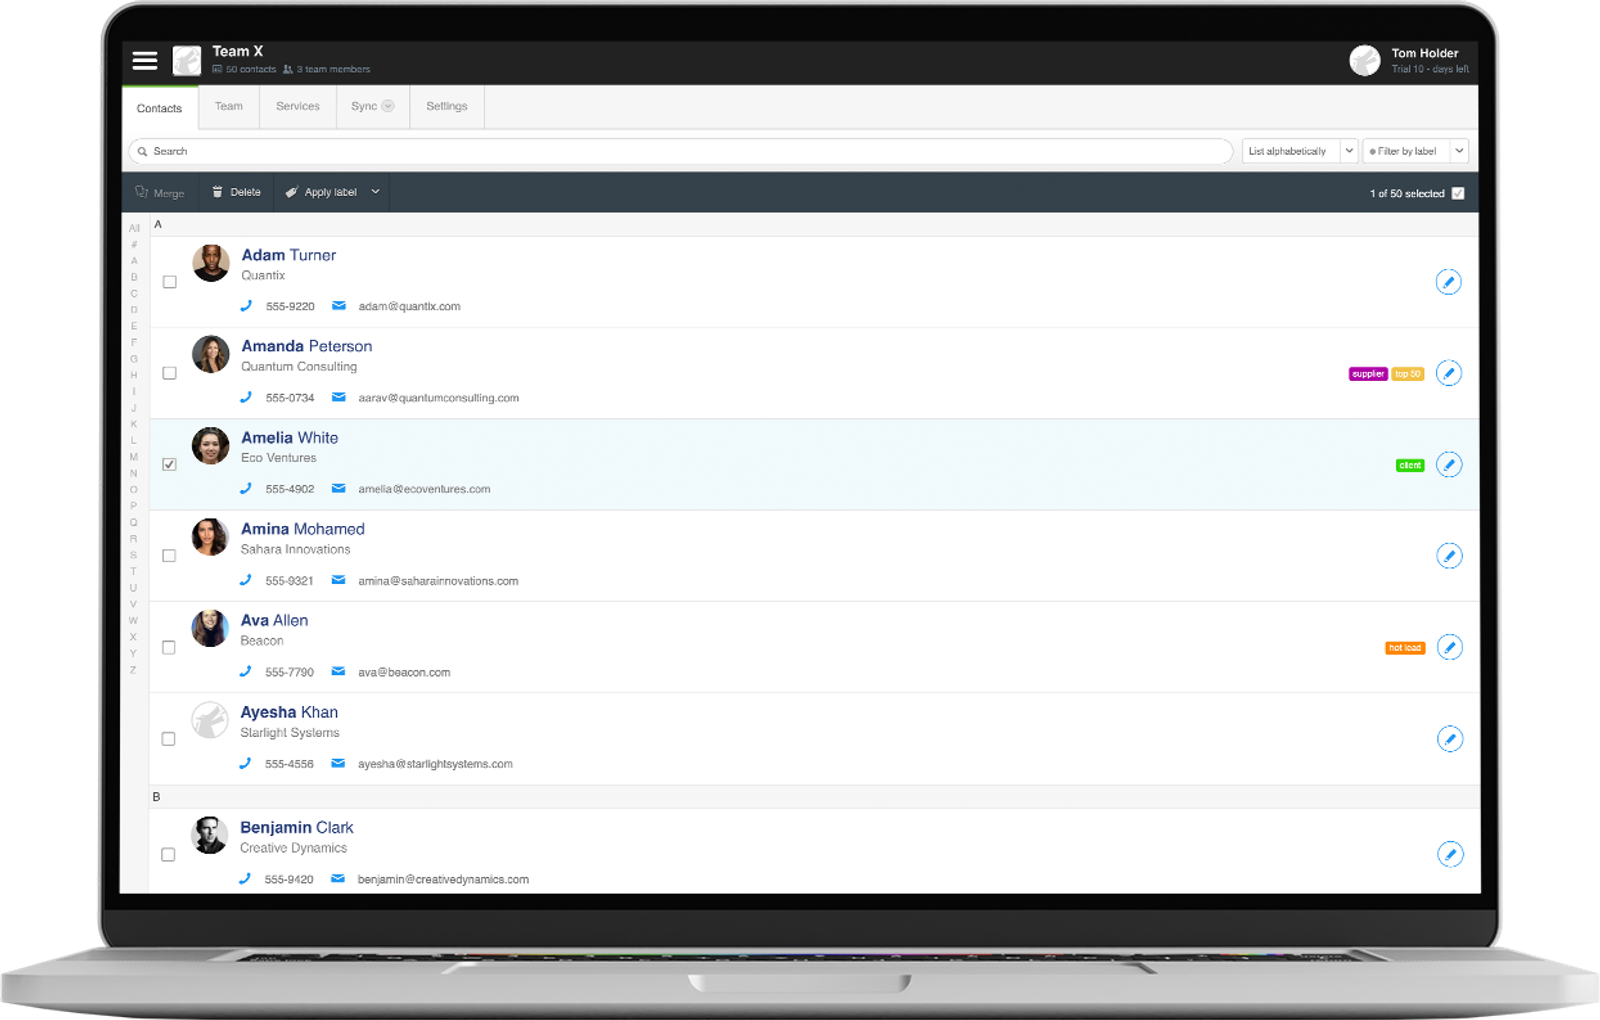Image resolution: width=1600 pixels, height=1020 pixels.
Task: Open the Filter by label dropdown
Action: [x=1415, y=151]
